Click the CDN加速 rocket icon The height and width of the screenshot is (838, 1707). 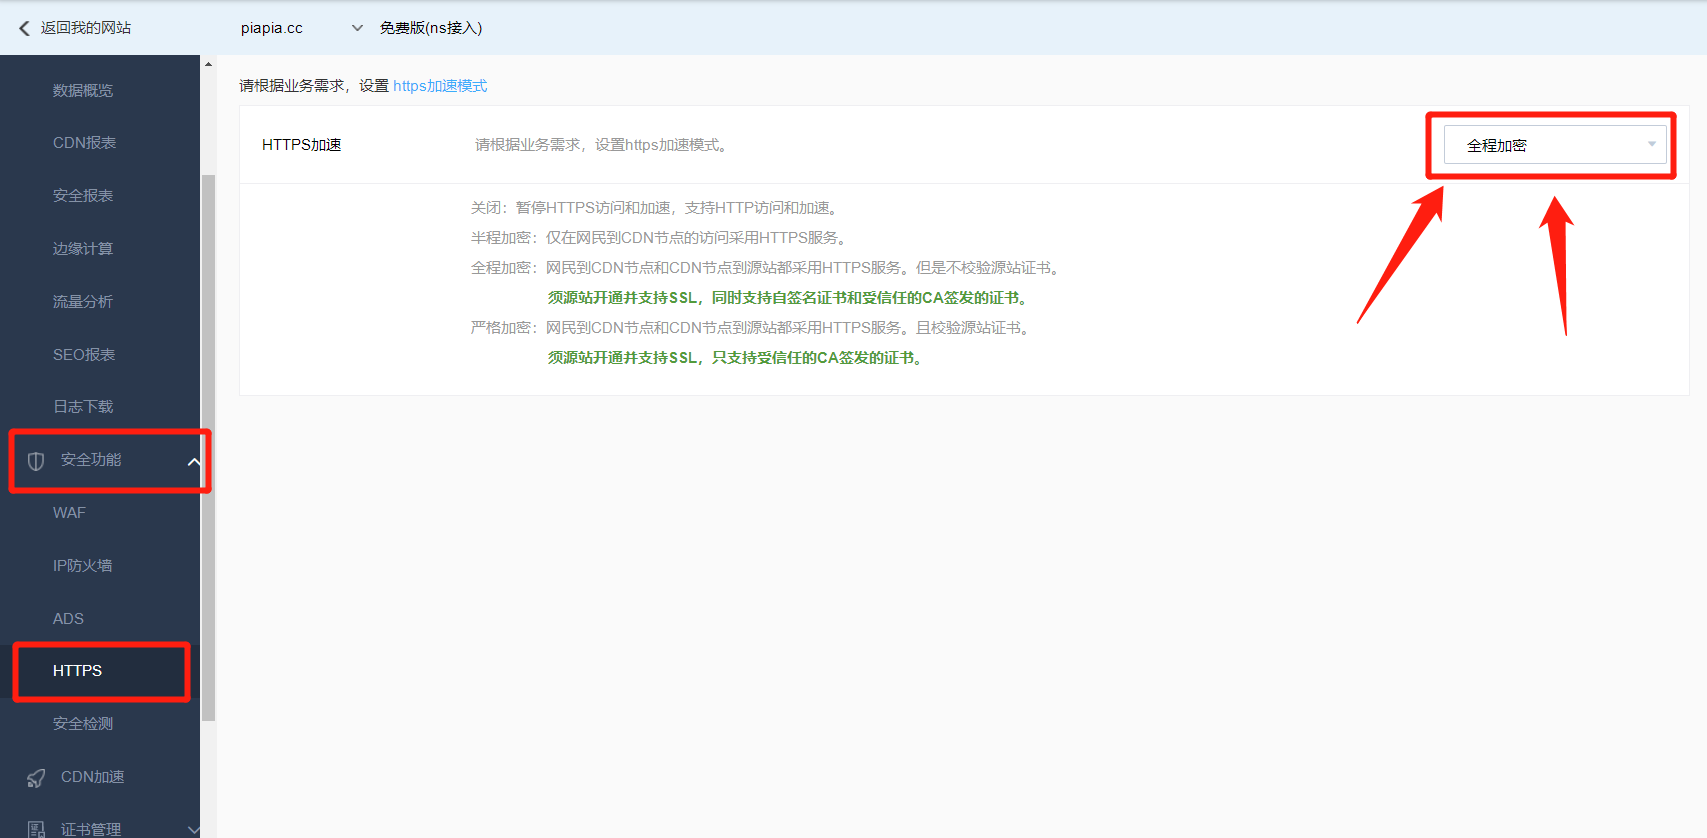[36, 778]
